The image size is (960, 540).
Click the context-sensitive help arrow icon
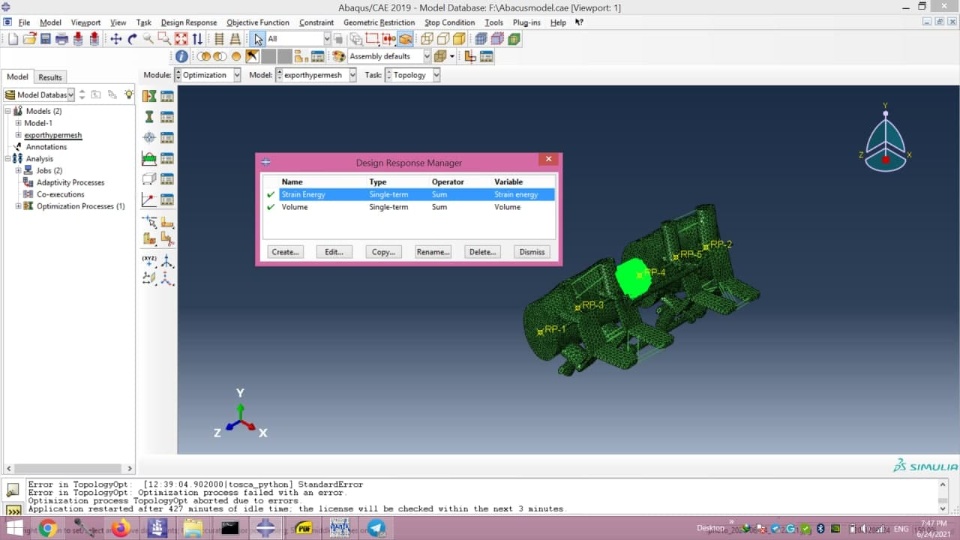pos(579,23)
